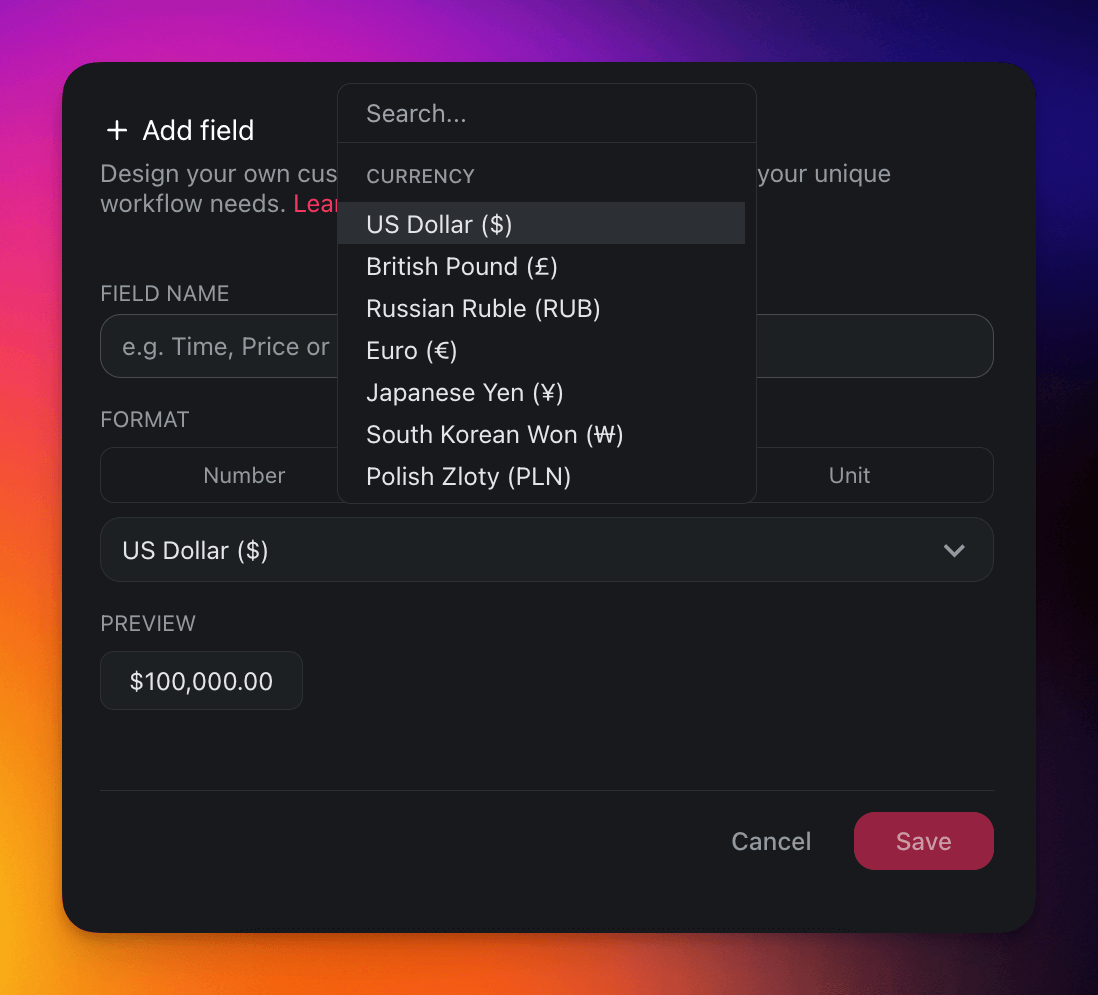Choose Japanese Yen (¥) currency
1098x995 pixels.
point(465,393)
